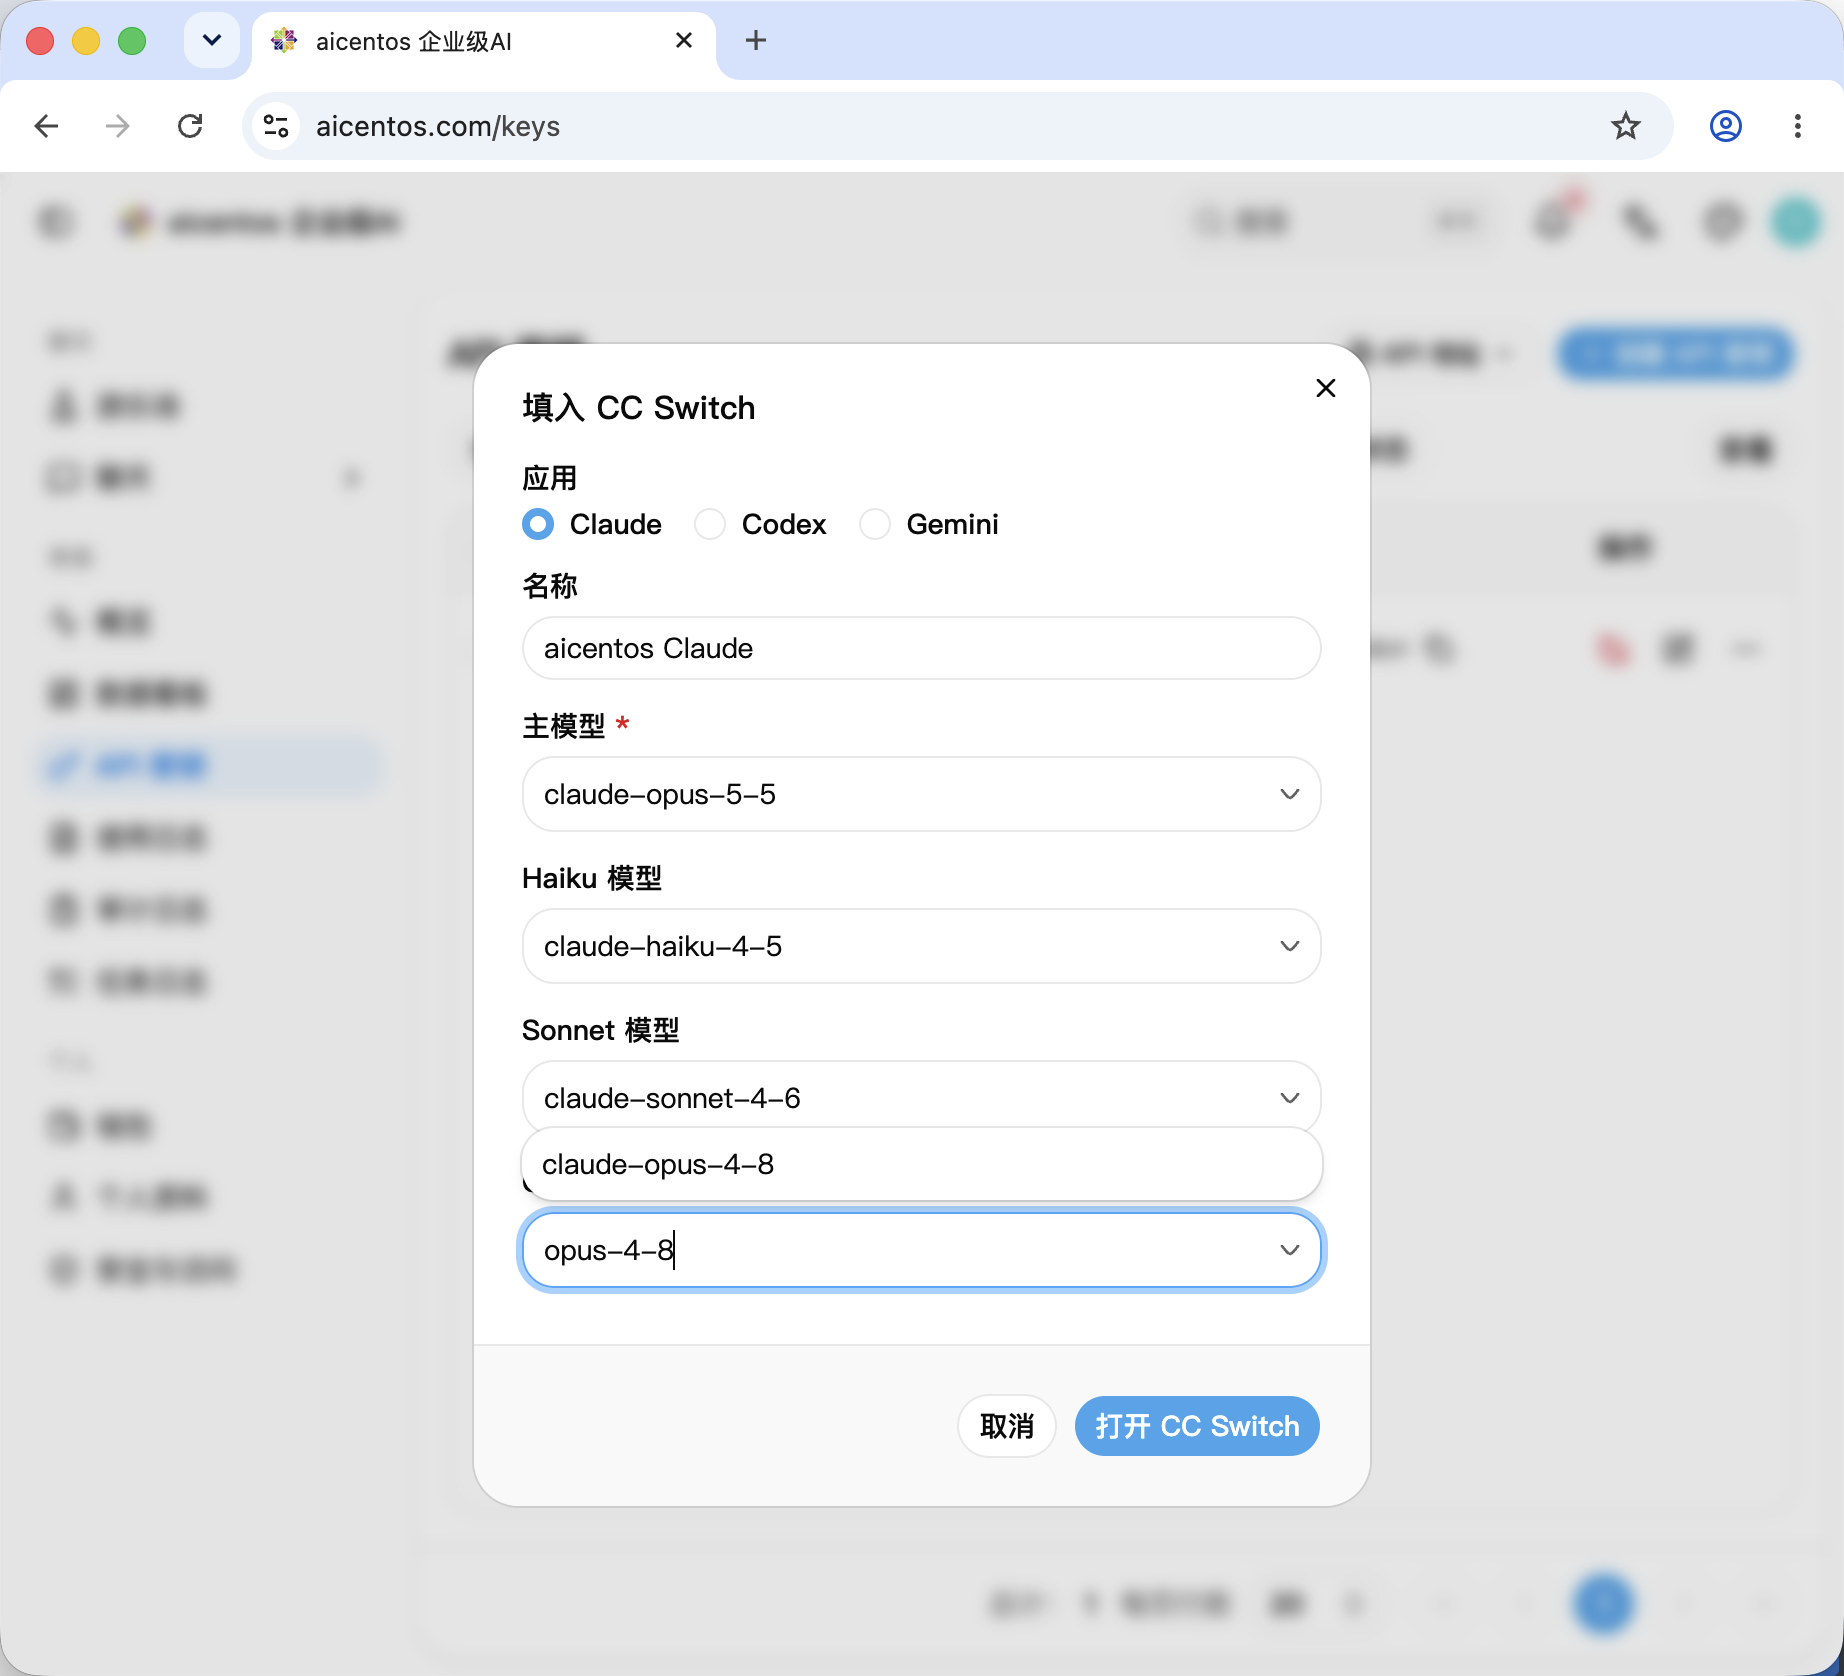The height and width of the screenshot is (1676, 1844).
Task: Open the Sonnet 模型 dropdown showing claude-sonnet-4-6
Action: click(x=921, y=1097)
